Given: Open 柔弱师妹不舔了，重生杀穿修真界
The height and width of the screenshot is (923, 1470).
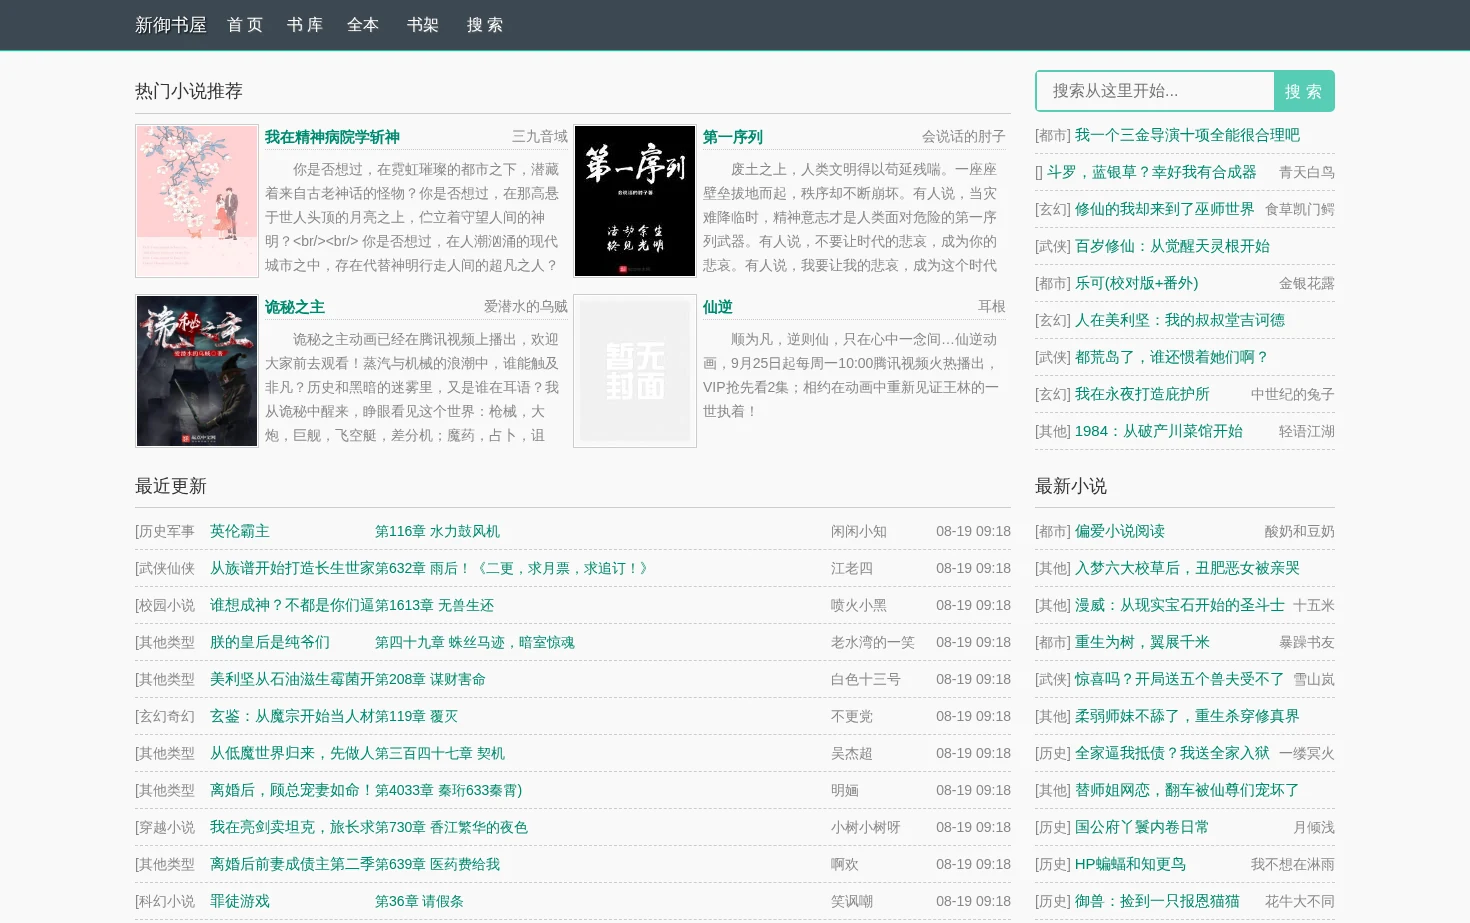Looking at the screenshot, I should click(1187, 716).
